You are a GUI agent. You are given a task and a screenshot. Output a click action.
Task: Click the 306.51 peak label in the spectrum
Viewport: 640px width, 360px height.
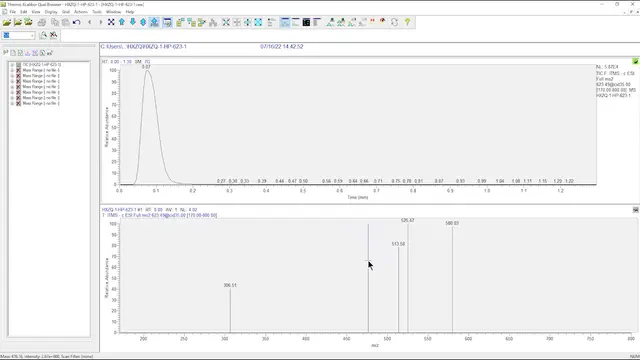point(230,285)
